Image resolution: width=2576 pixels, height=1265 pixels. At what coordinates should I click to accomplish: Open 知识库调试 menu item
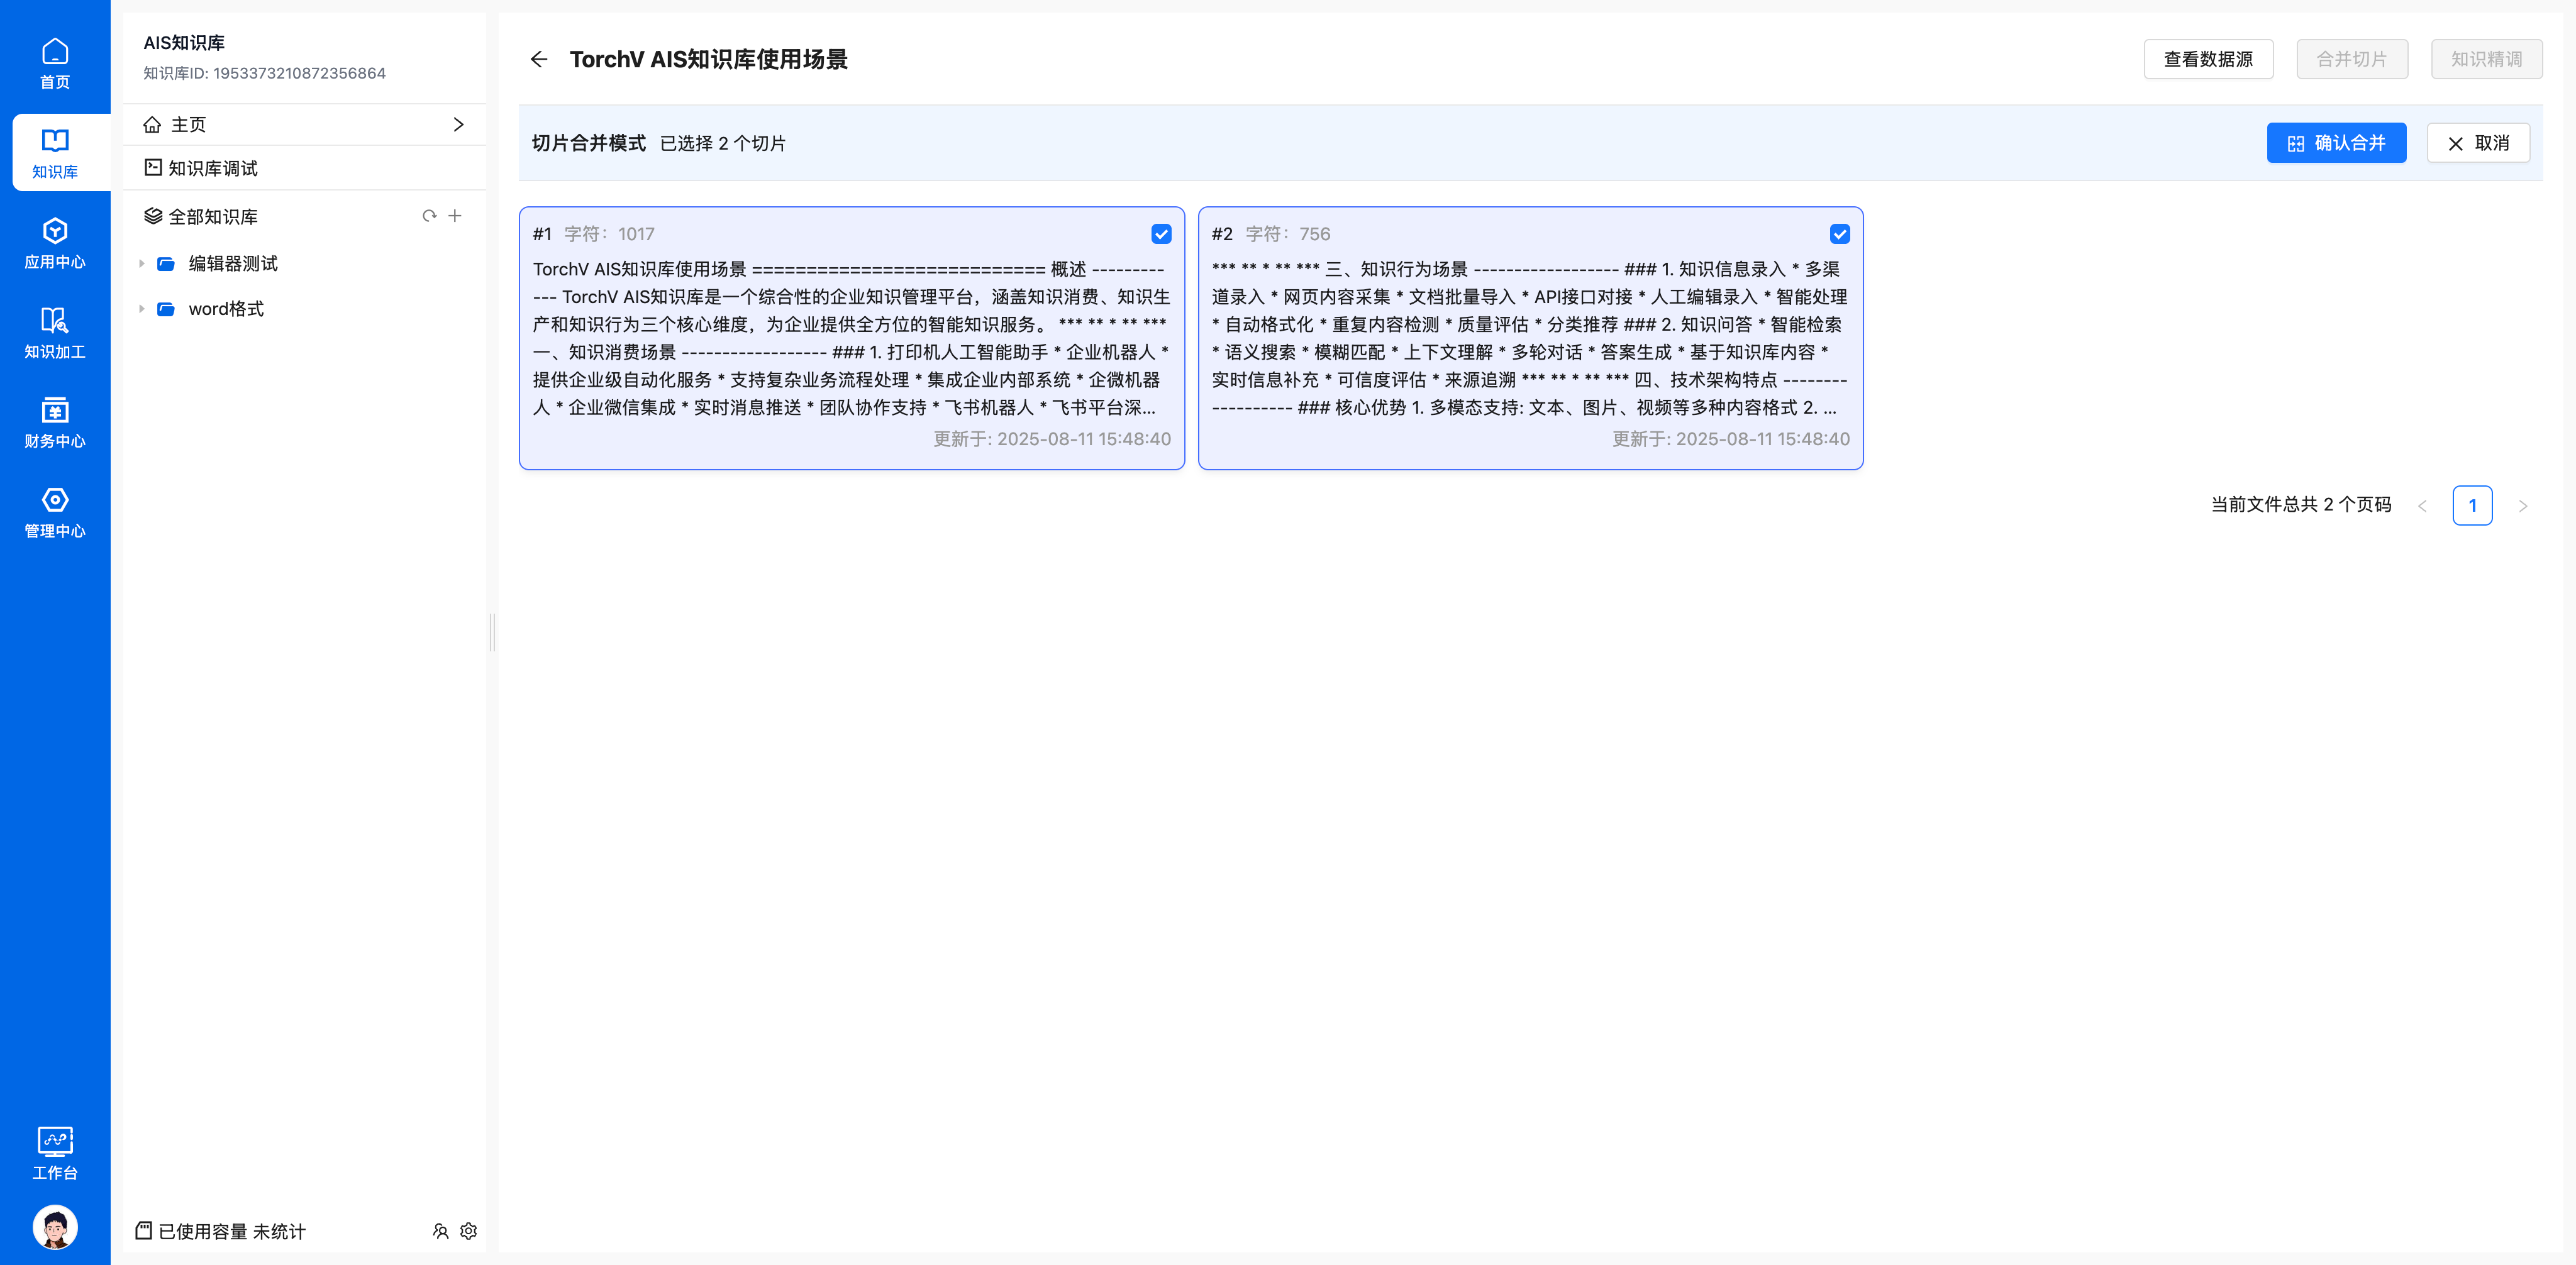304,168
